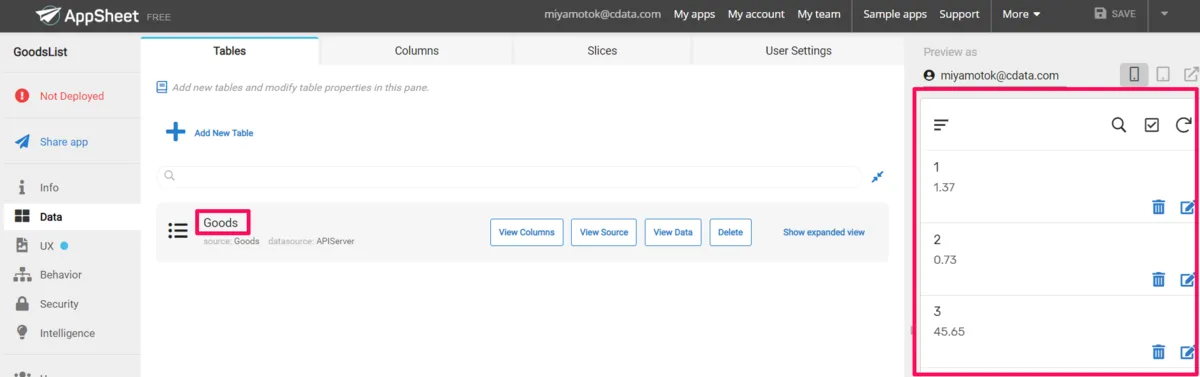Screen dimensions: 1200x377
Task: Click the SAVE button
Action: [x=1115, y=14]
